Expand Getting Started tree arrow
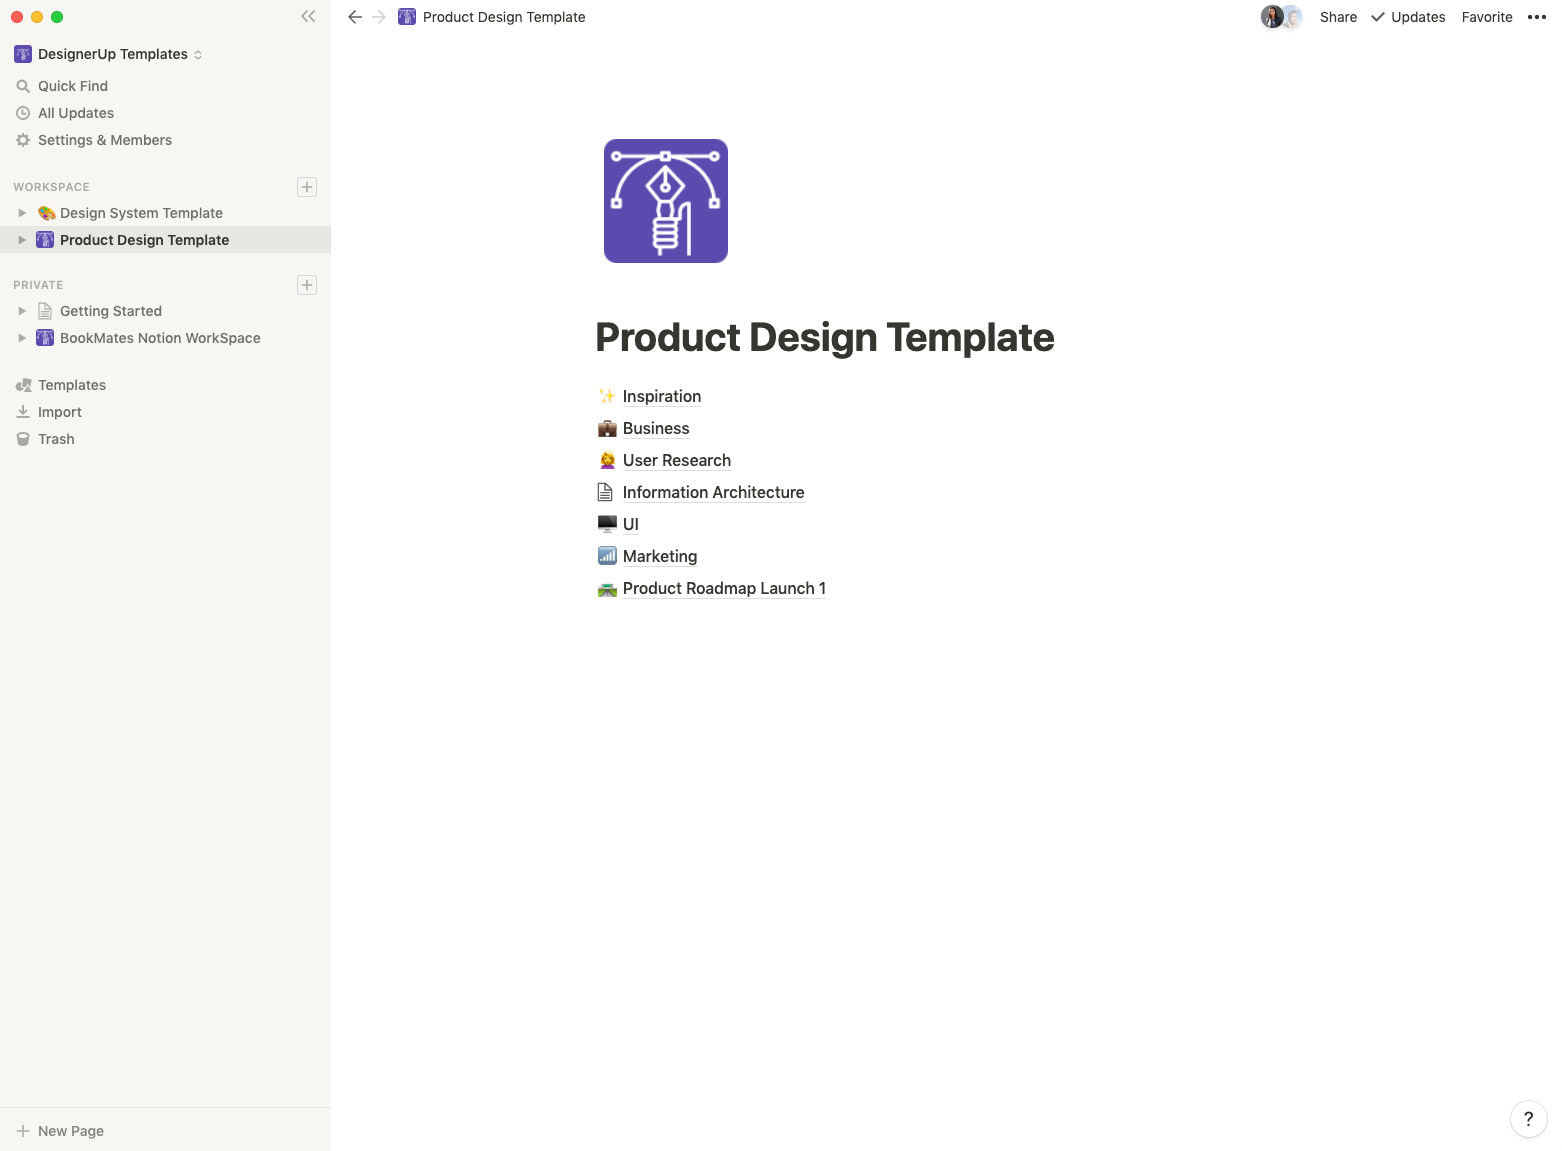 [22, 311]
